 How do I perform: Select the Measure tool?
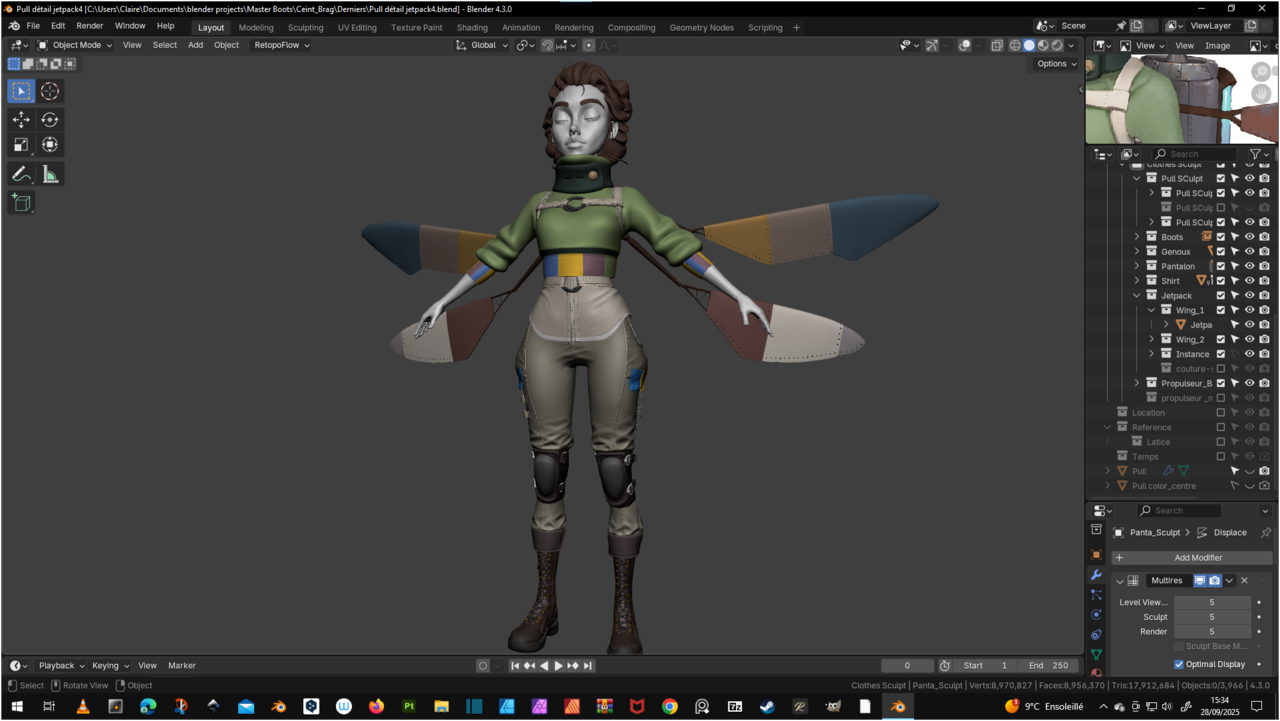[50, 175]
